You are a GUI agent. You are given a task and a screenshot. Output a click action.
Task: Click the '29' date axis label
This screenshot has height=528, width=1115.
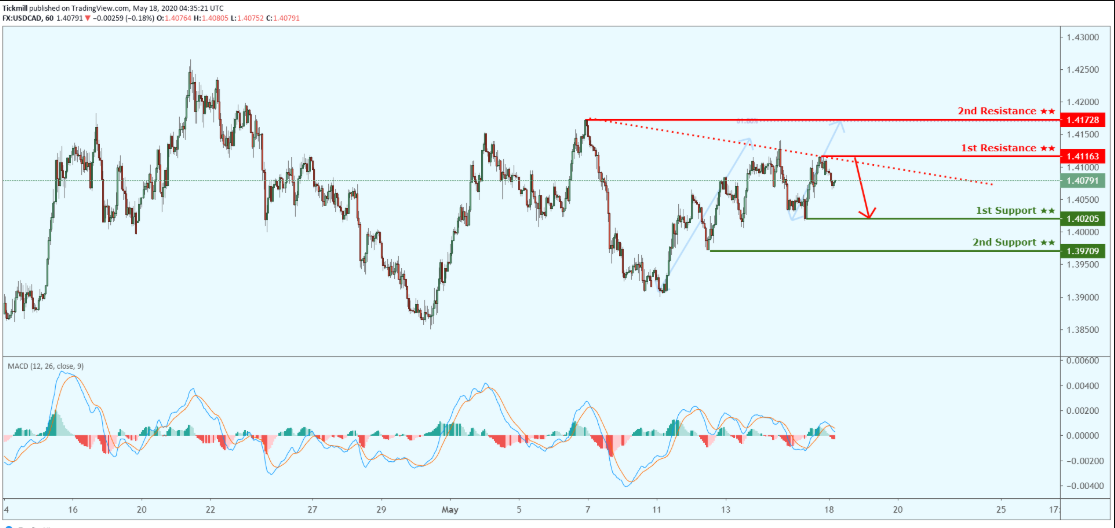coord(381,510)
